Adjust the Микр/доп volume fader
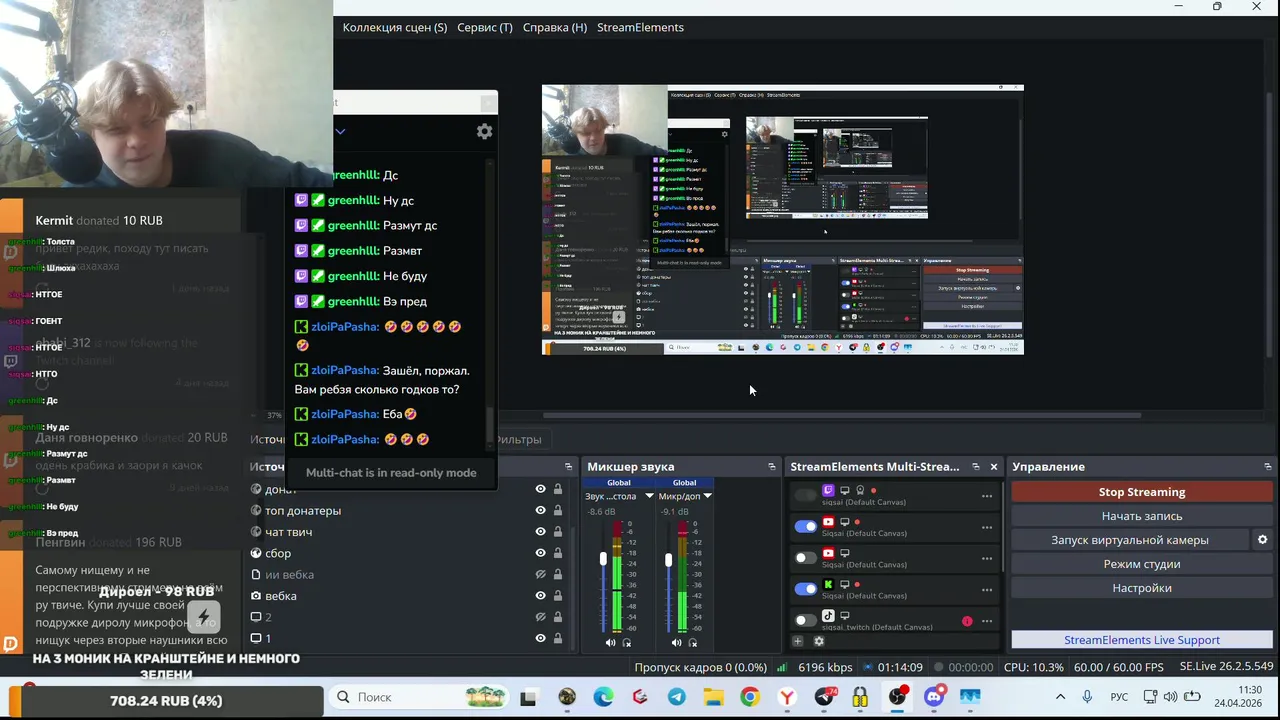 click(x=669, y=560)
